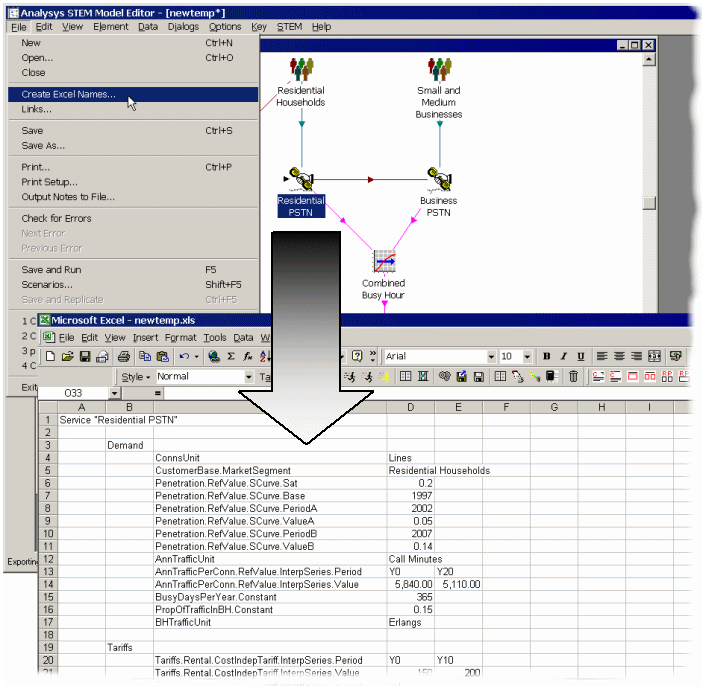This screenshot has height=691, width=702.
Task: Select the Residential PSTN service icon
Action: pyautogui.click(x=301, y=179)
